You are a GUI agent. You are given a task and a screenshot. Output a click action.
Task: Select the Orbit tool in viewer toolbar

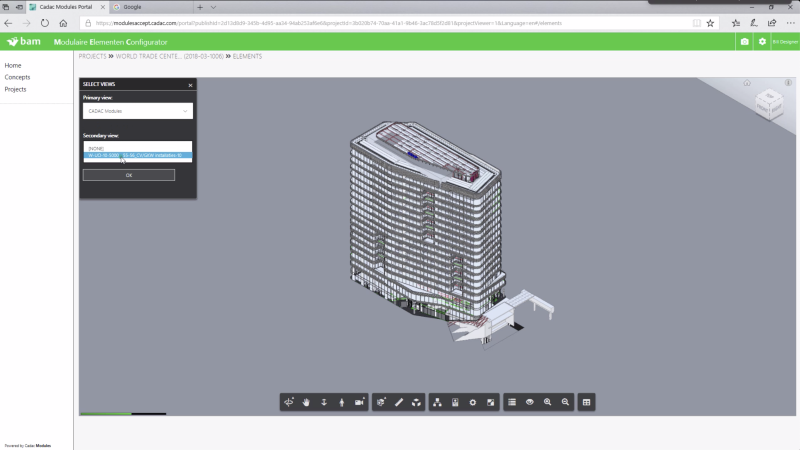coord(290,402)
